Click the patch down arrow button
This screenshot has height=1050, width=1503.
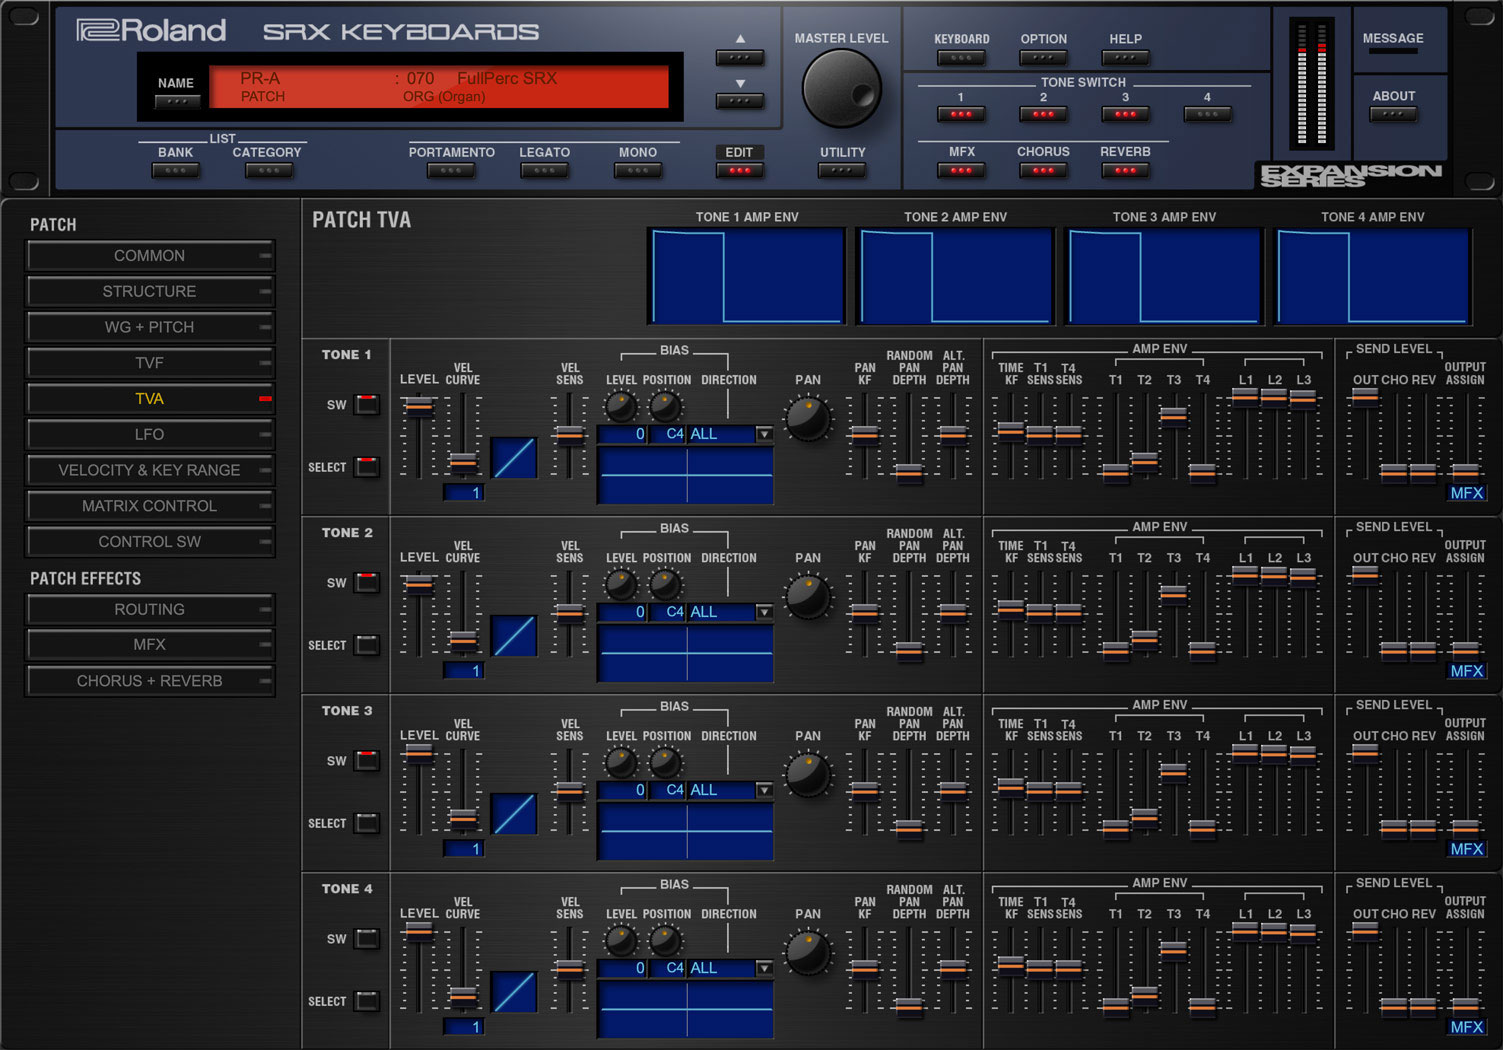[x=740, y=101]
